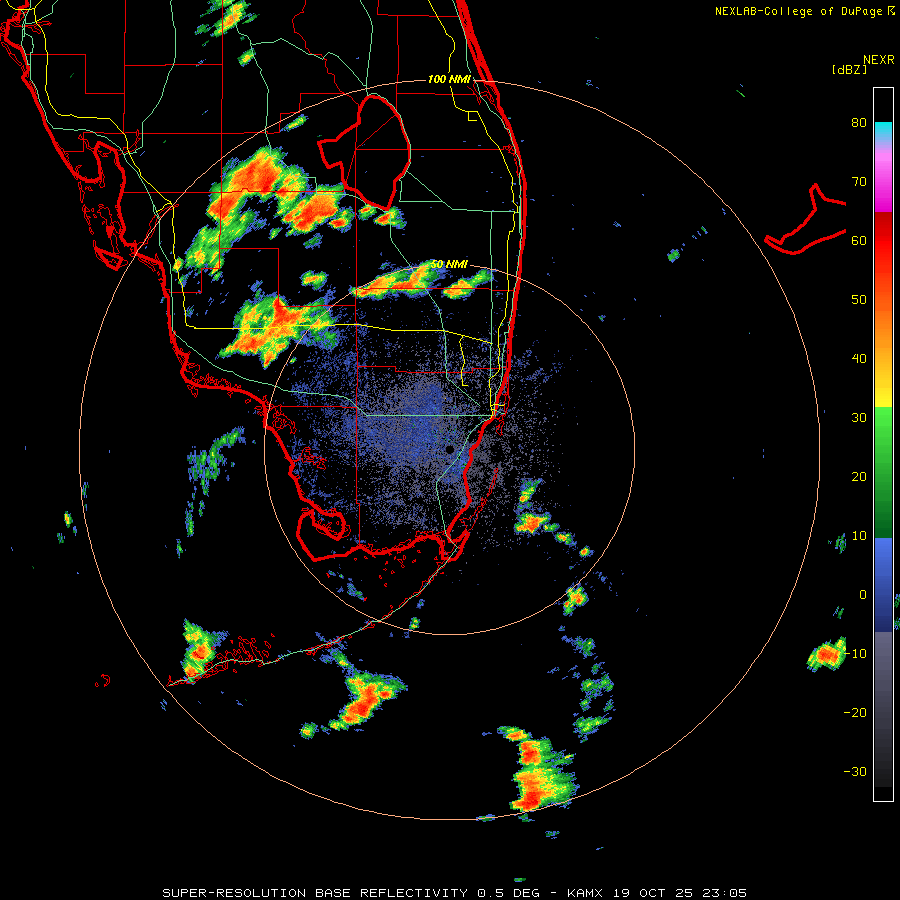Click the NEXLAB-College of DuPage label
Viewport: 900px width, 900px height.
[804, 11]
